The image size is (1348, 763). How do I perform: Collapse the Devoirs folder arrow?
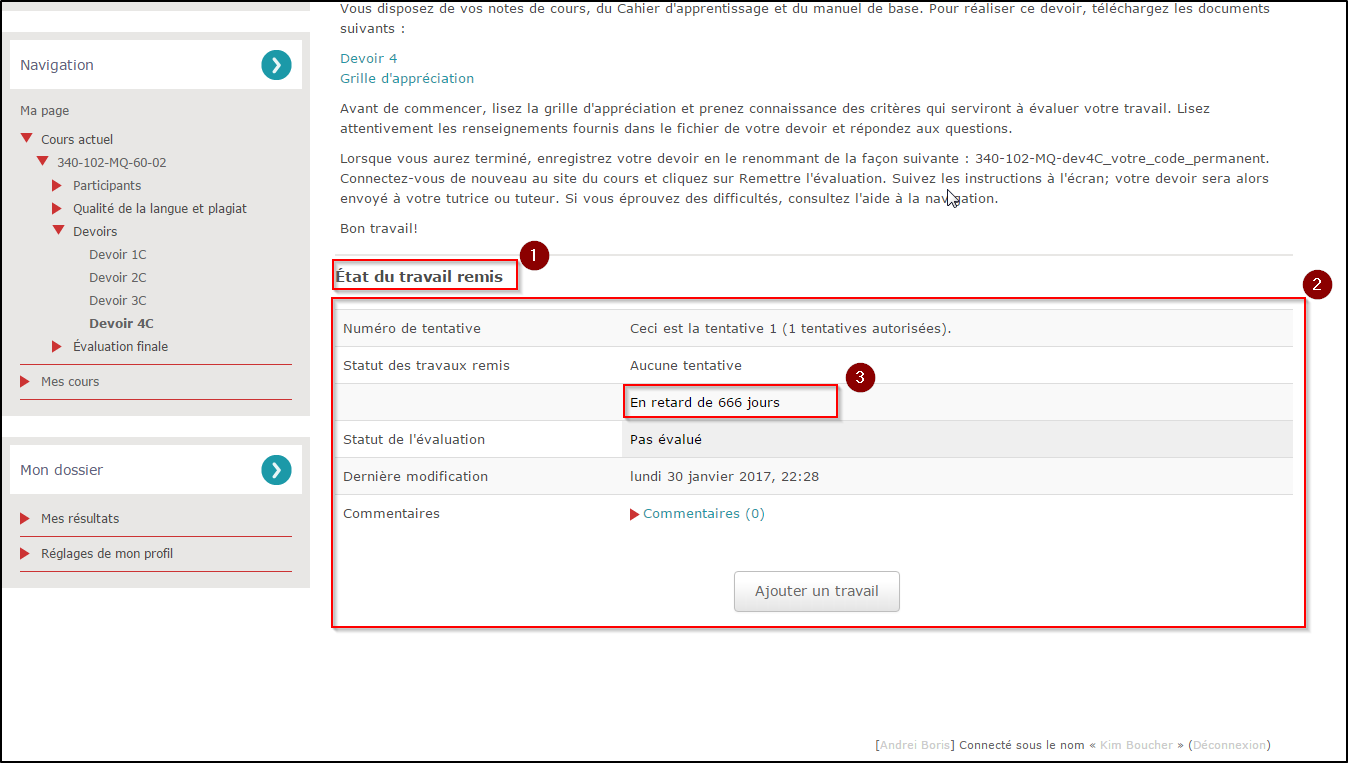click(58, 231)
